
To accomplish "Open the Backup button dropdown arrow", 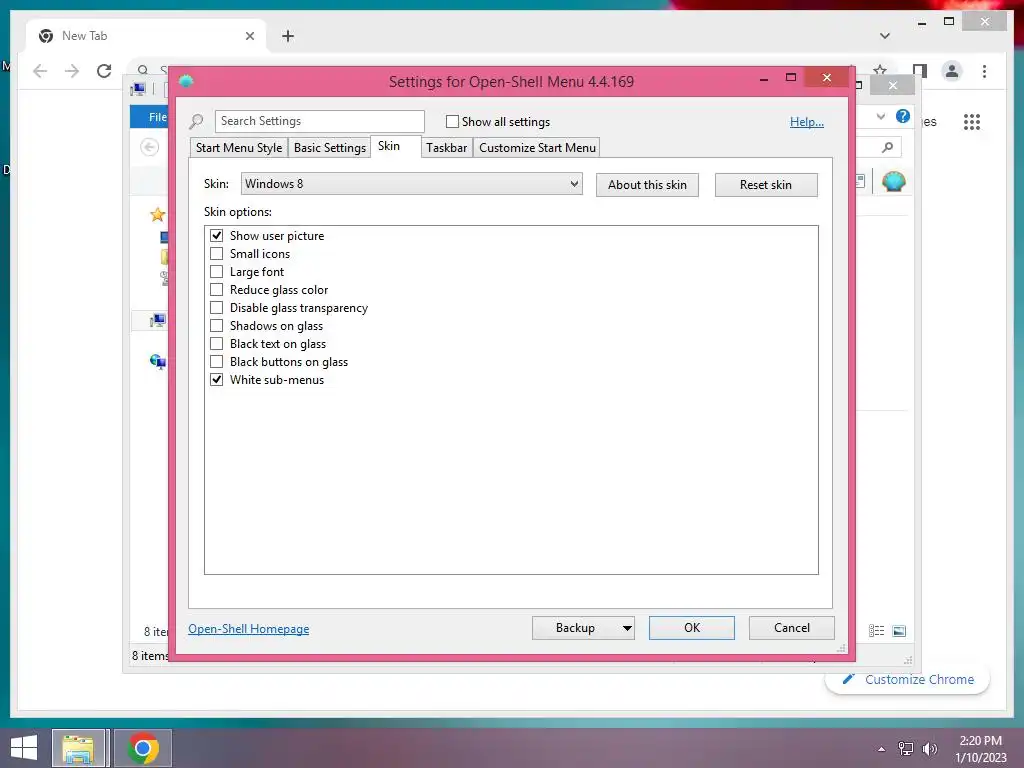I will coord(626,628).
